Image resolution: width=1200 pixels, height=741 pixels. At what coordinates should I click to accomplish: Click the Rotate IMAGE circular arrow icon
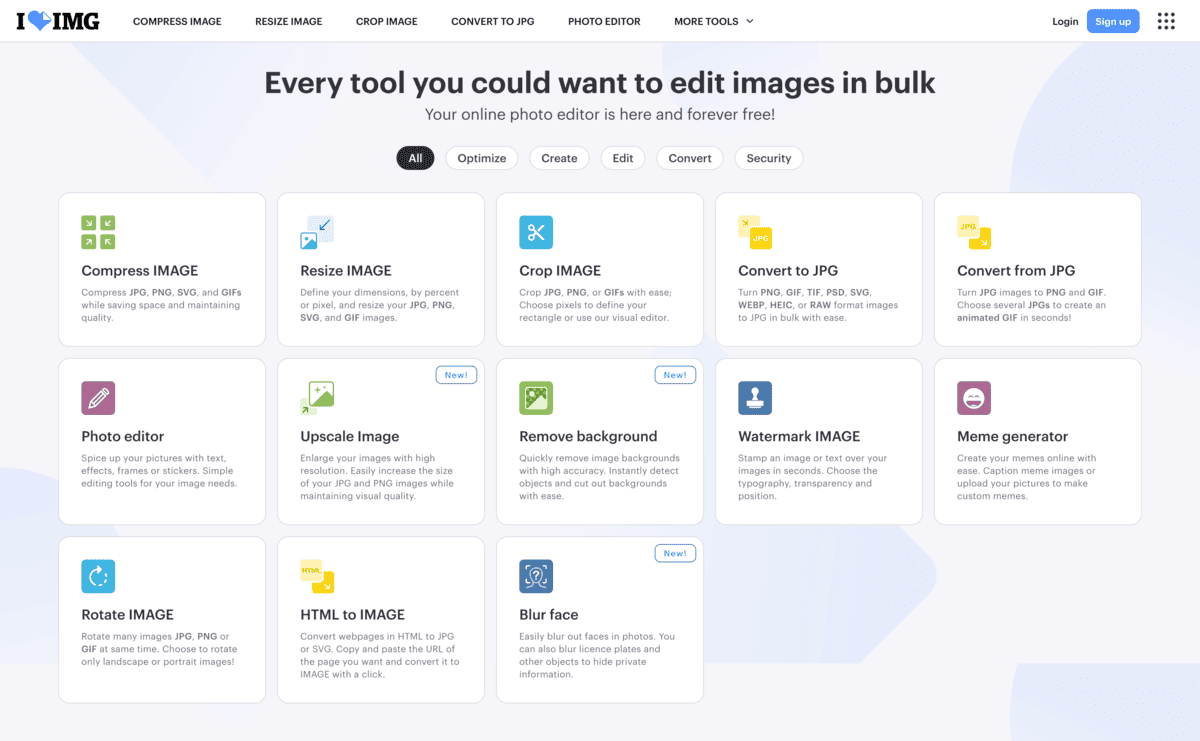(98, 576)
